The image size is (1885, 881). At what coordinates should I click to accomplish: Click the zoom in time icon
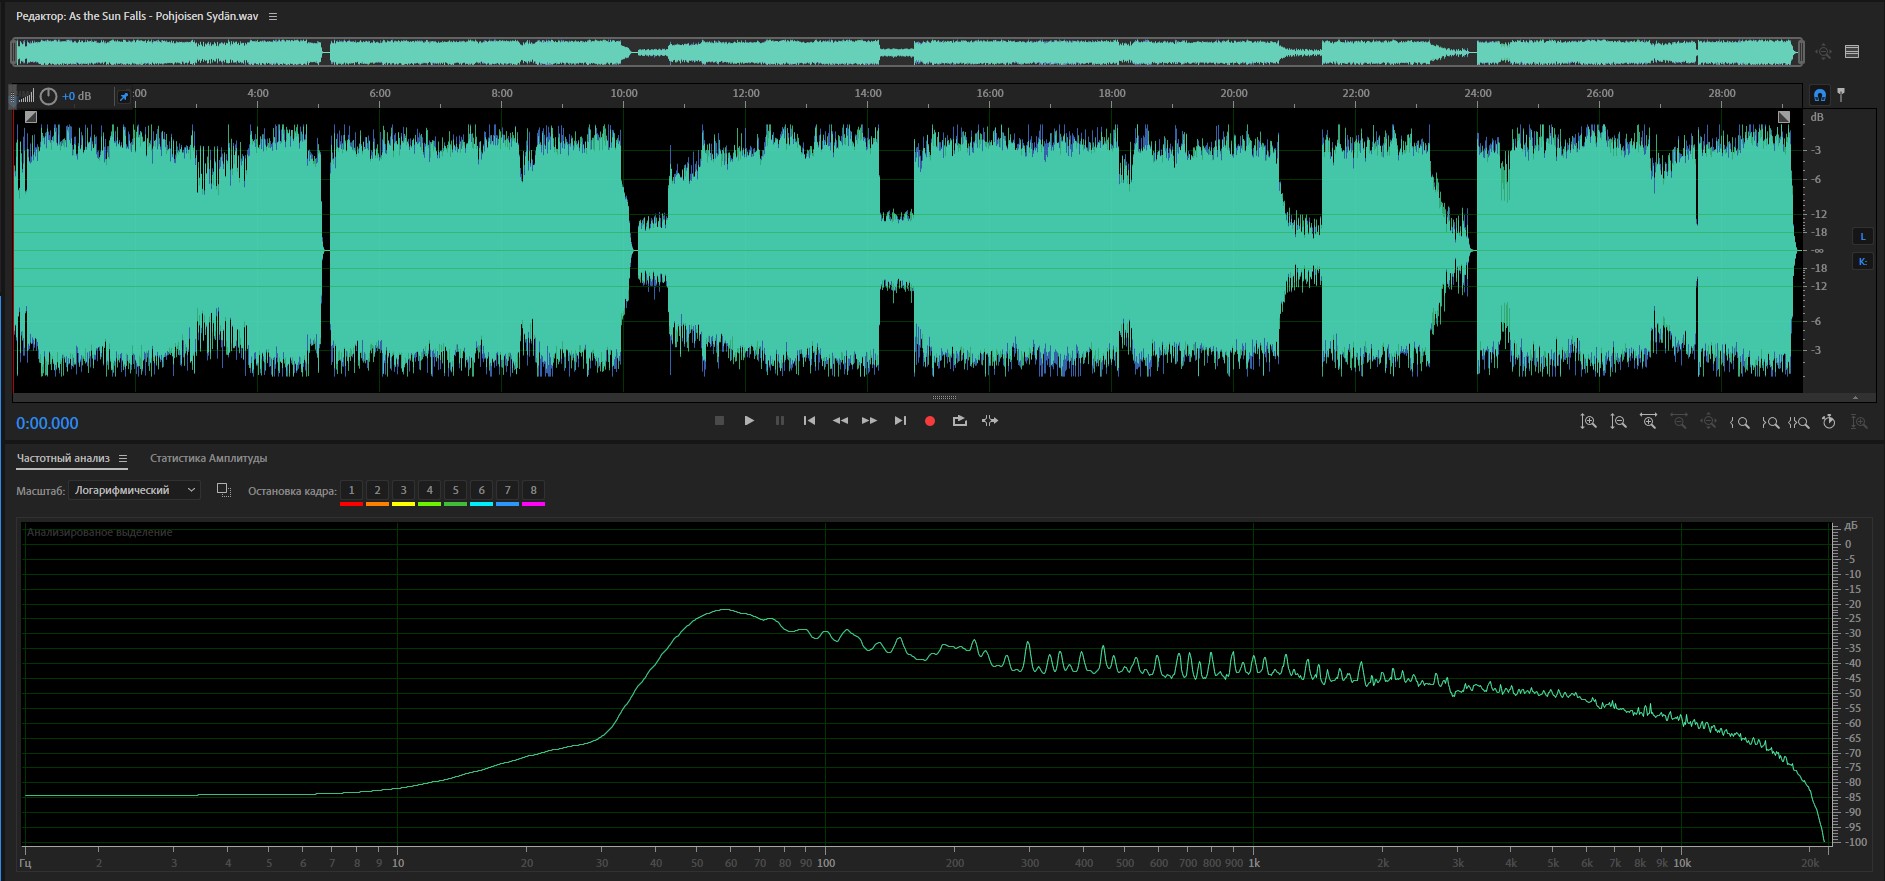1648,422
